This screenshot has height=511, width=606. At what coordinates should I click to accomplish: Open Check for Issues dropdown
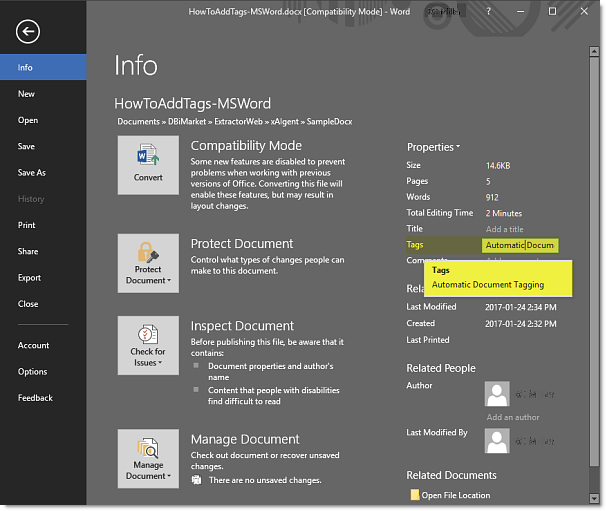pos(148,345)
